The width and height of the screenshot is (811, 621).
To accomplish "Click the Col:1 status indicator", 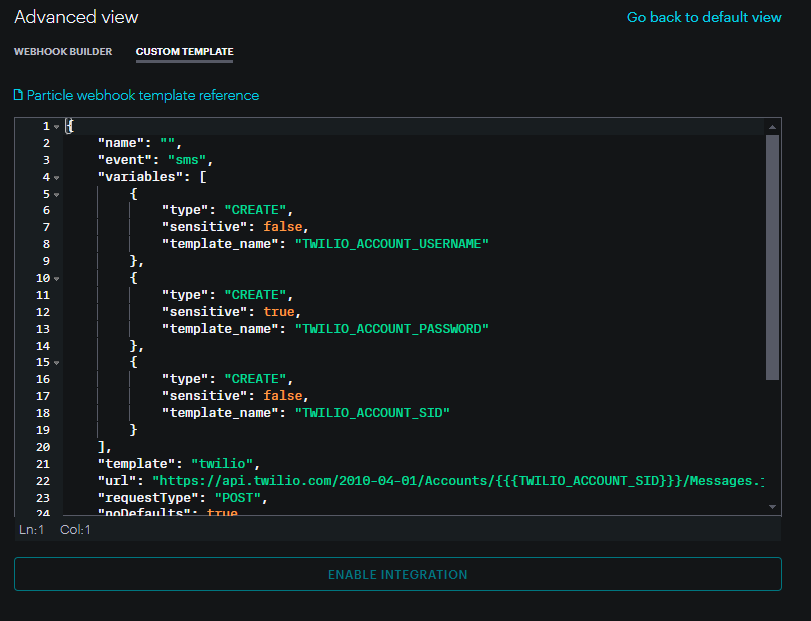I will coord(75,530).
